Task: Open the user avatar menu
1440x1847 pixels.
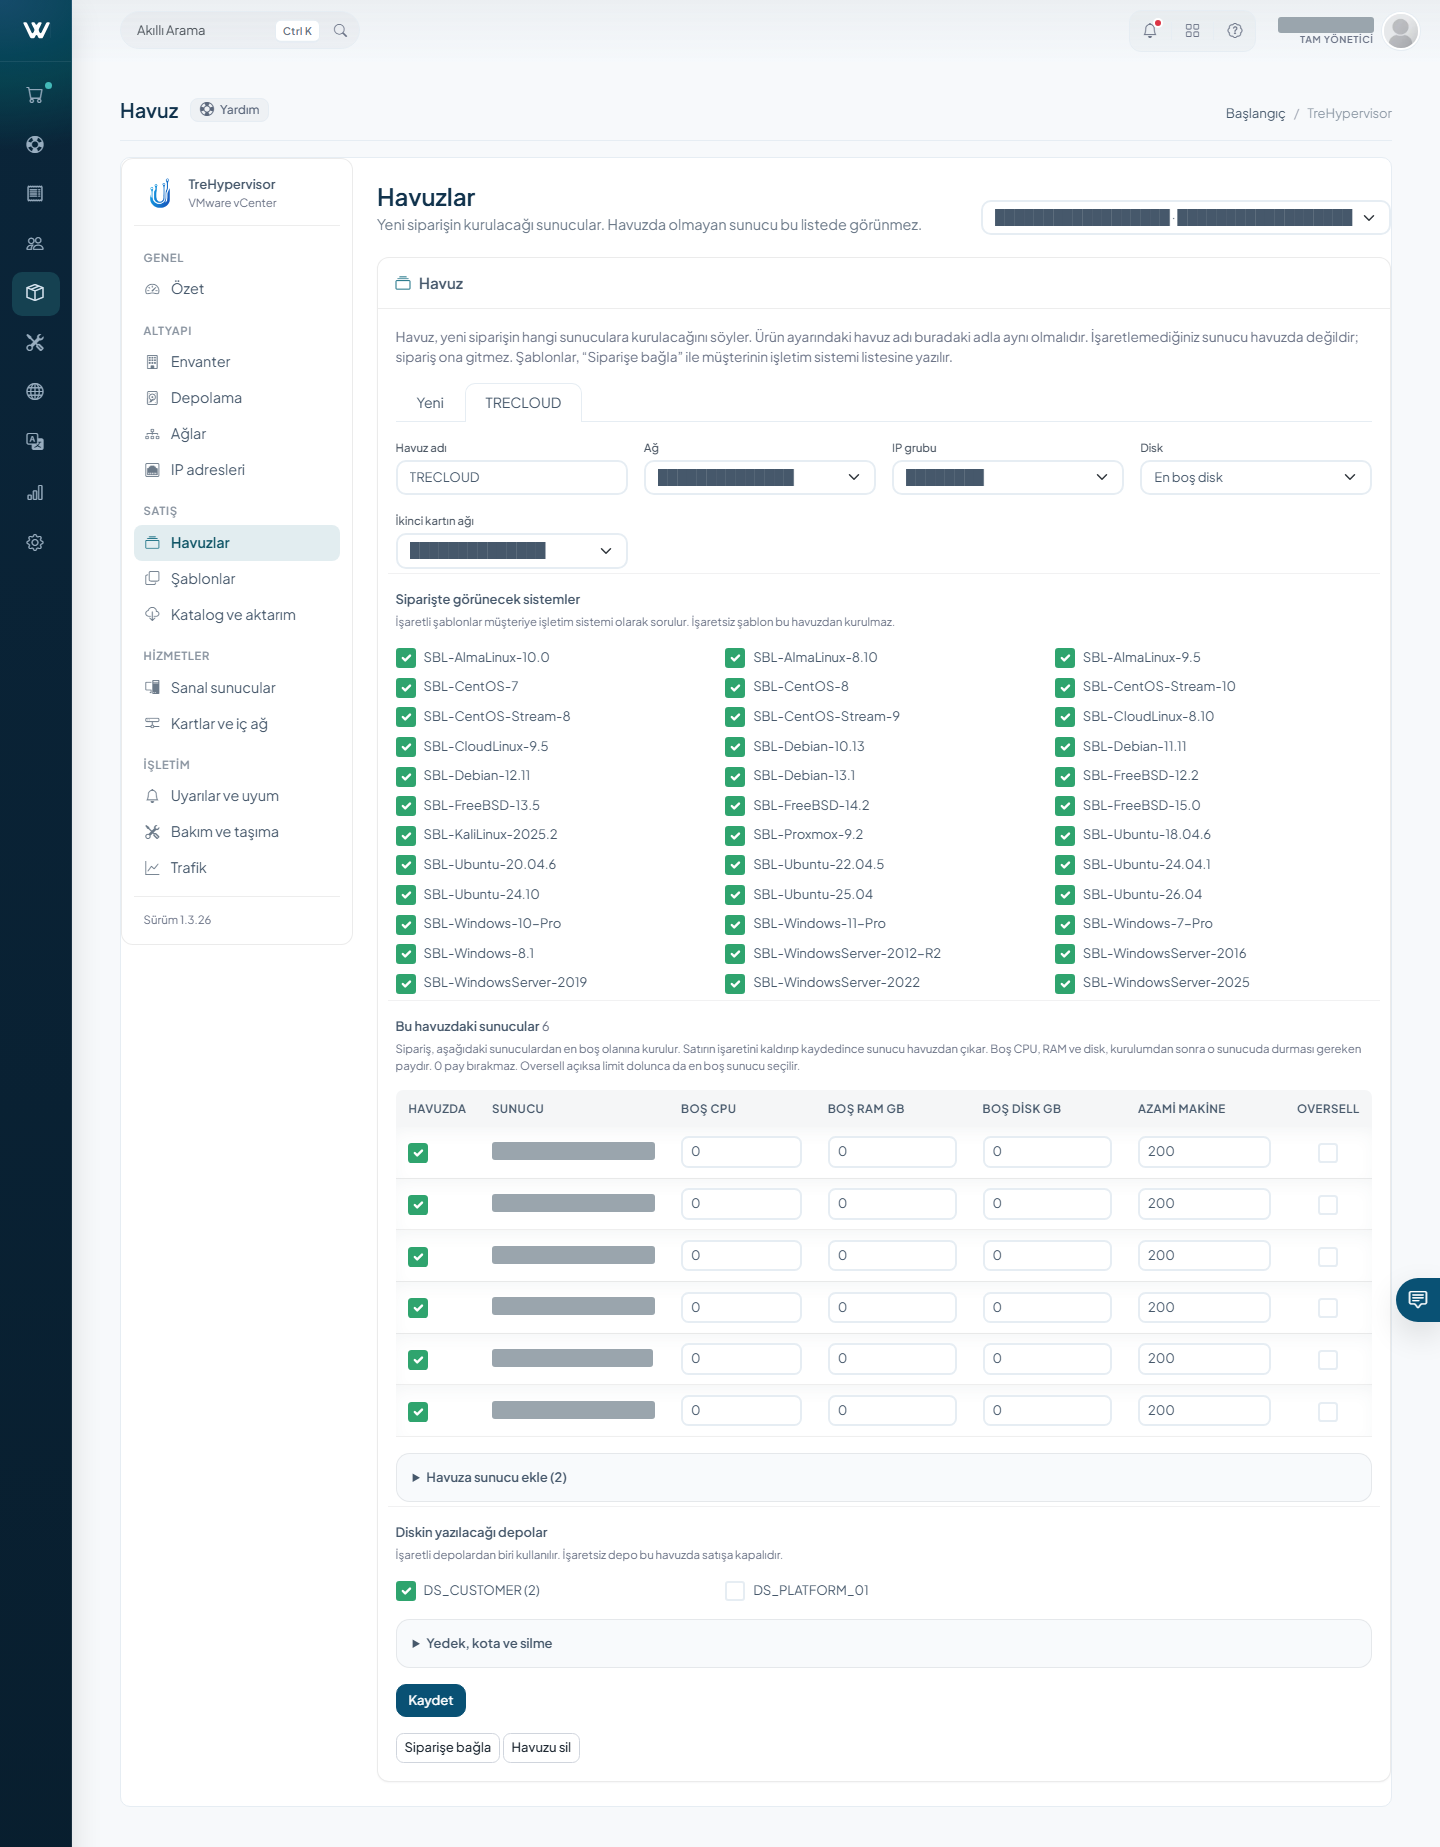Action: (x=1401, y=31)
